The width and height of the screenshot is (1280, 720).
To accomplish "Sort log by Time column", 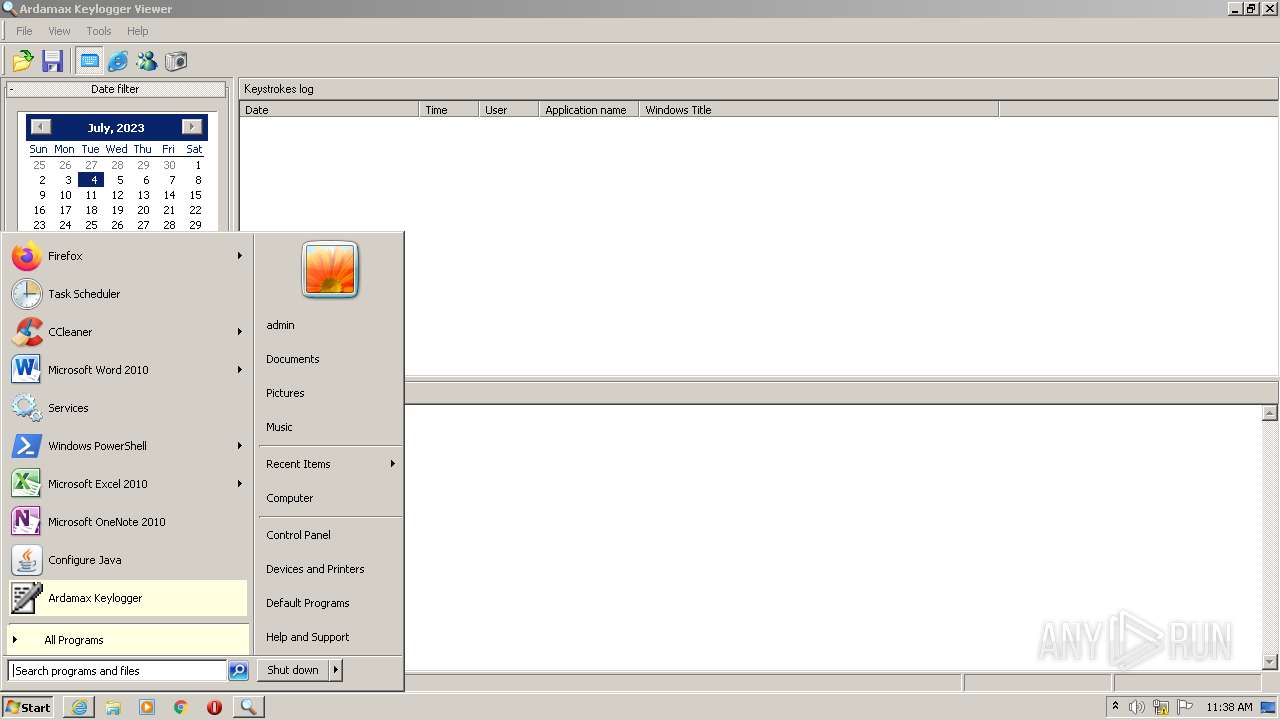I will 448,110.
